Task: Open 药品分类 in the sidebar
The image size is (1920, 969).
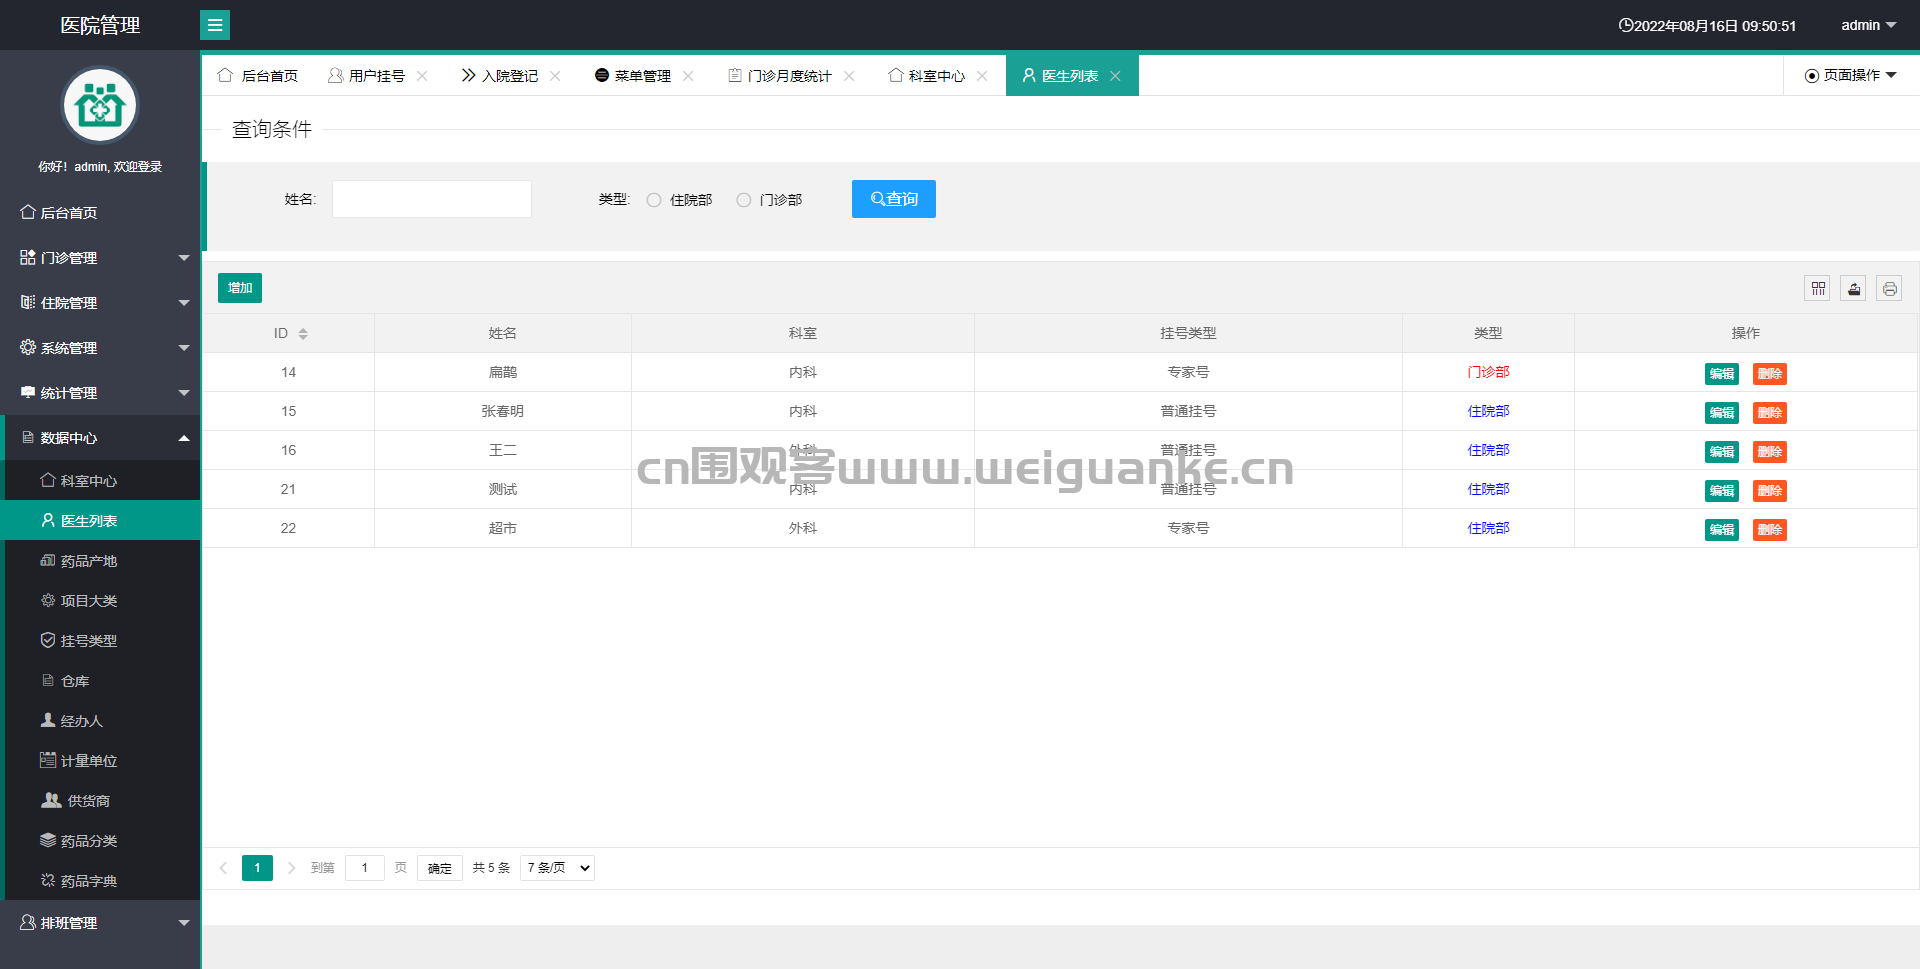Action: pyautogui.click(x=100, y=840)
